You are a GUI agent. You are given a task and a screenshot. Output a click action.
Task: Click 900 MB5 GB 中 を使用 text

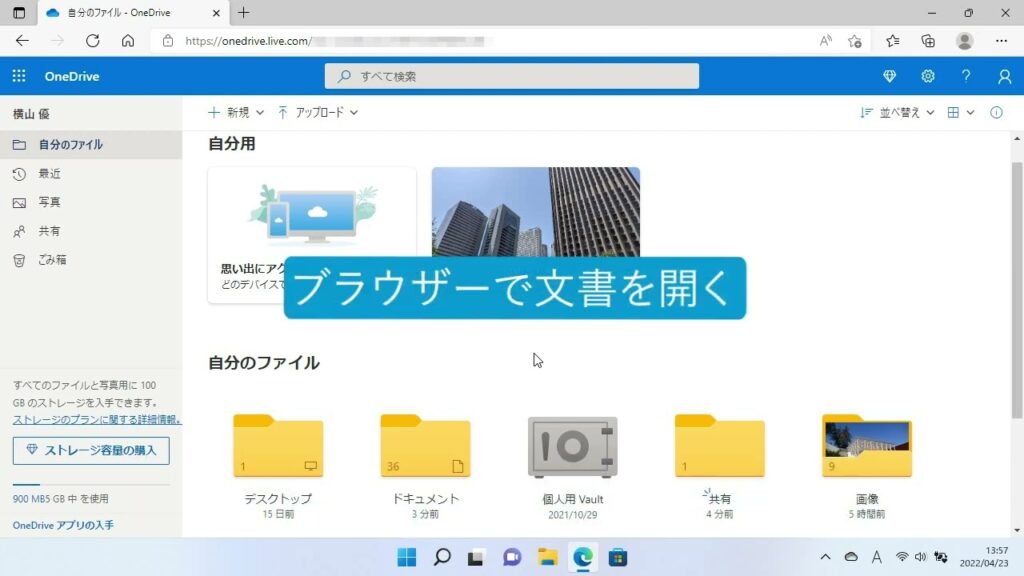coord(61,499)
